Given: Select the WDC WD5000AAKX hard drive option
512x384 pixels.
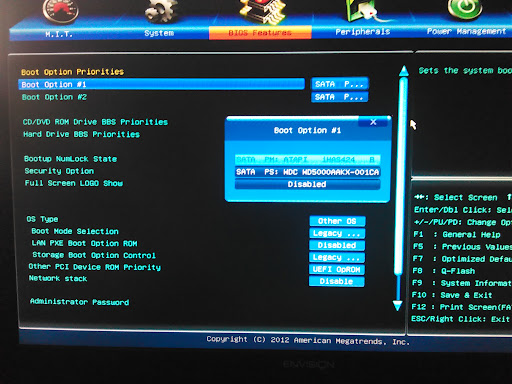Looking at the screenshot, I should (307, 172).
